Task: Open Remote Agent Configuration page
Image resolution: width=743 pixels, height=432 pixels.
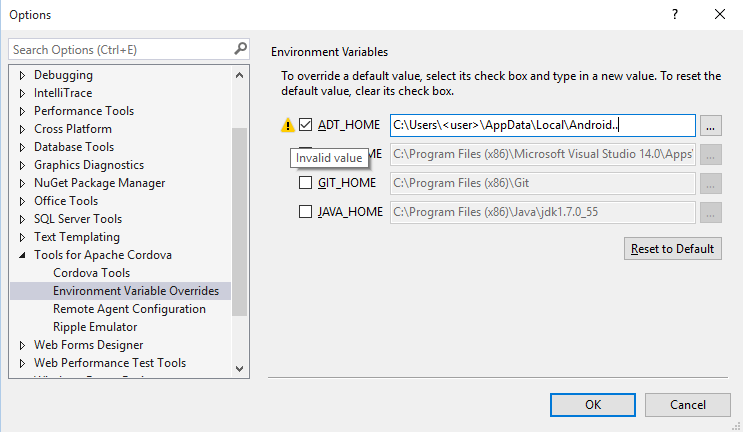Action: 129,309
